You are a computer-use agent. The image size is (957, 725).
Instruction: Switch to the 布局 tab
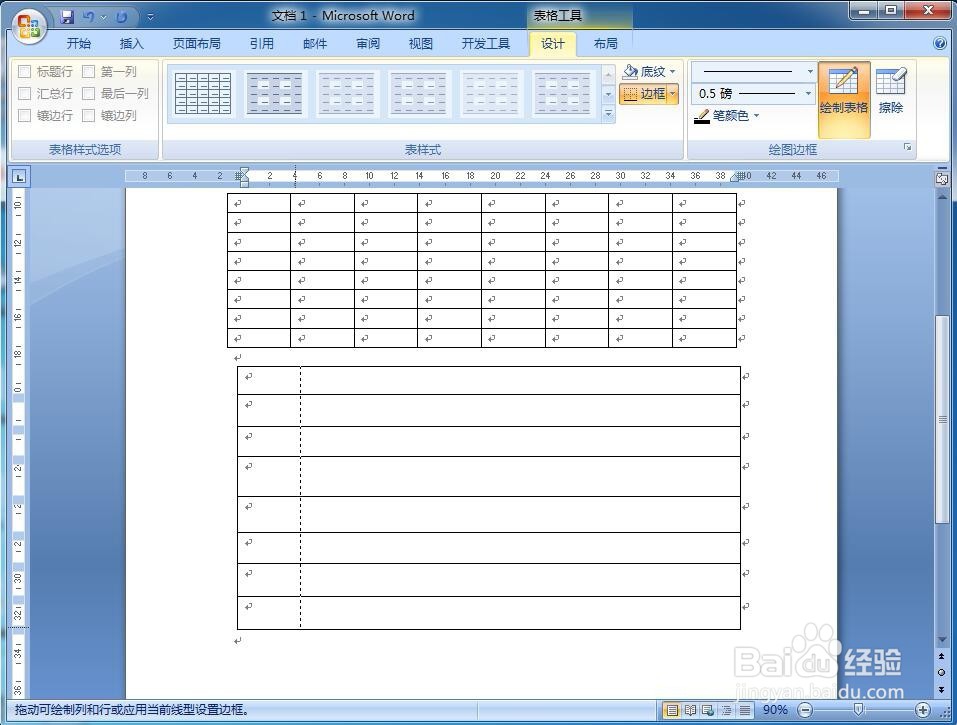click(x=606, y=43)
